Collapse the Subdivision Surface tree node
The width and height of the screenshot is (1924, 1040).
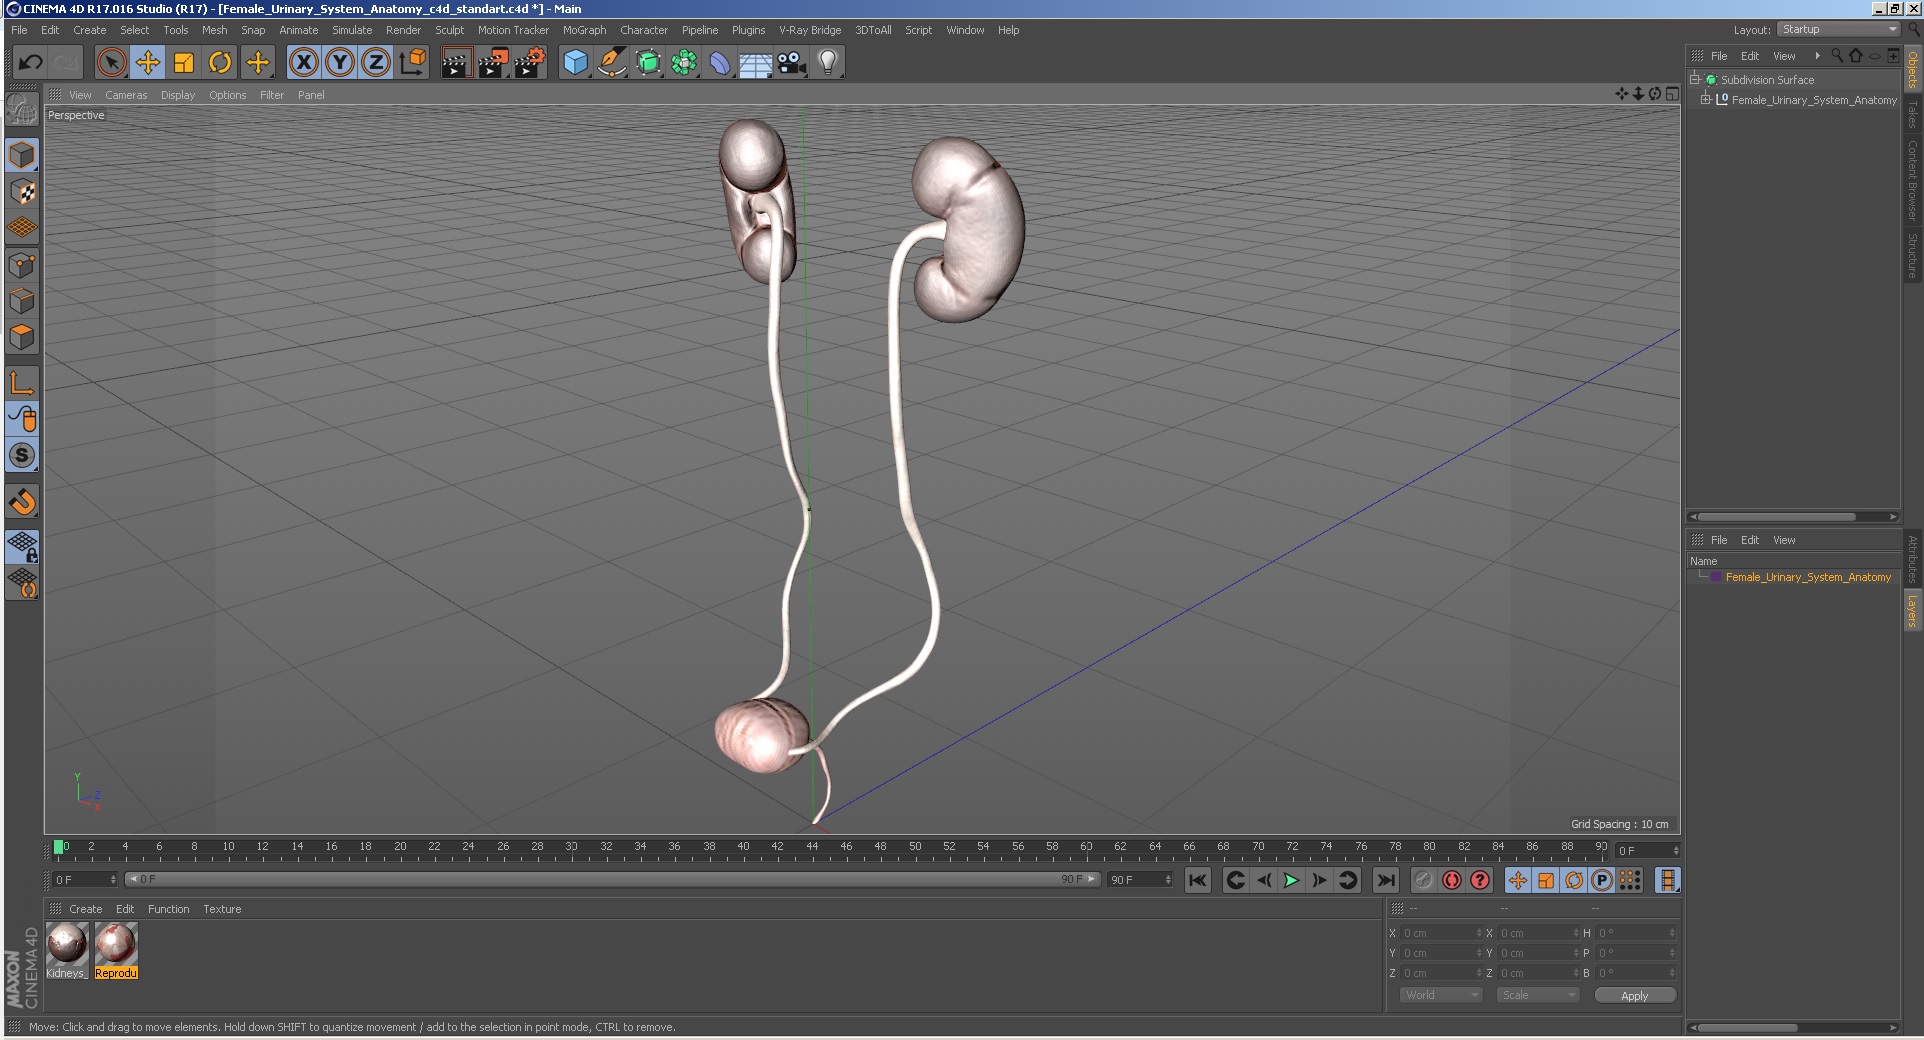click(1695, 79)
